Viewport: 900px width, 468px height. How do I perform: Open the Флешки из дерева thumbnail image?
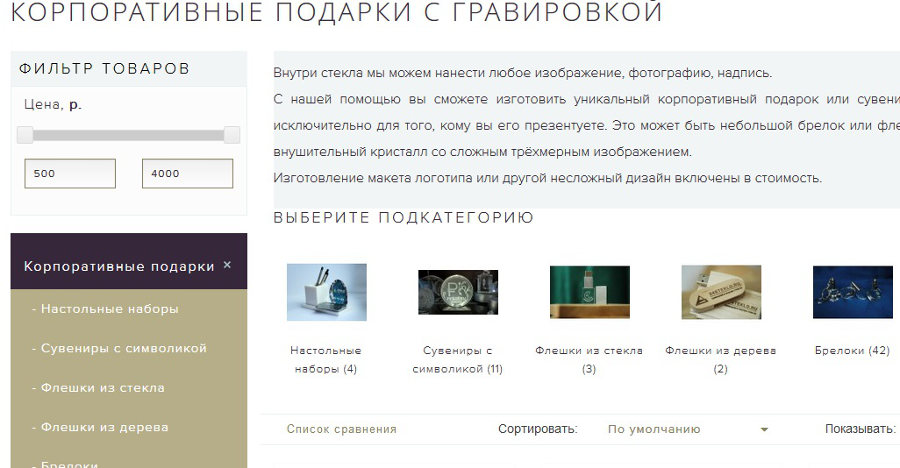pos(721,292)
